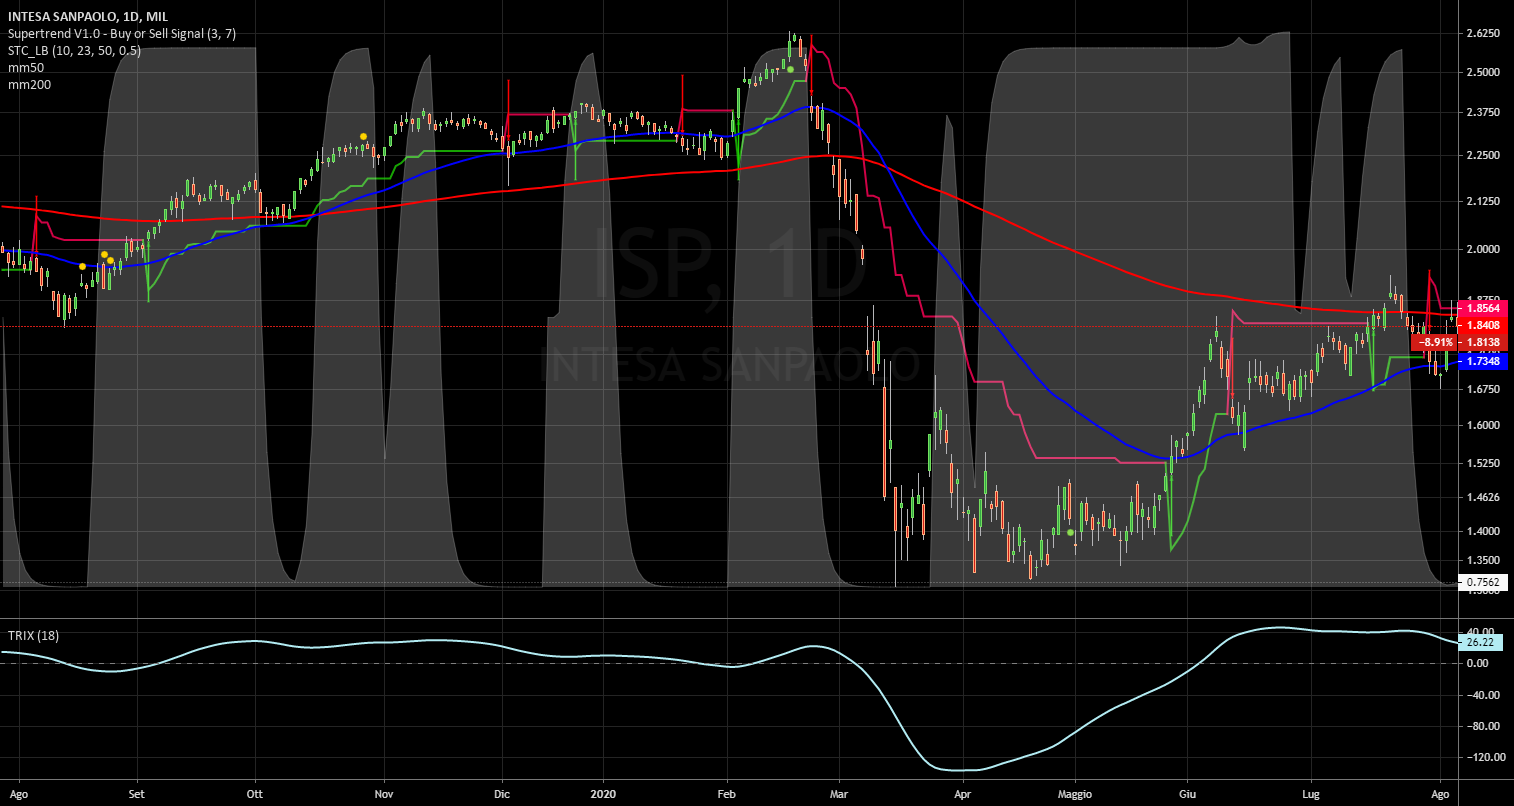Image resolution: width=1514 pixels, height=806 pixels.
Task: Click the red 1.8408 price tag
Action: tap(1482, 325)
